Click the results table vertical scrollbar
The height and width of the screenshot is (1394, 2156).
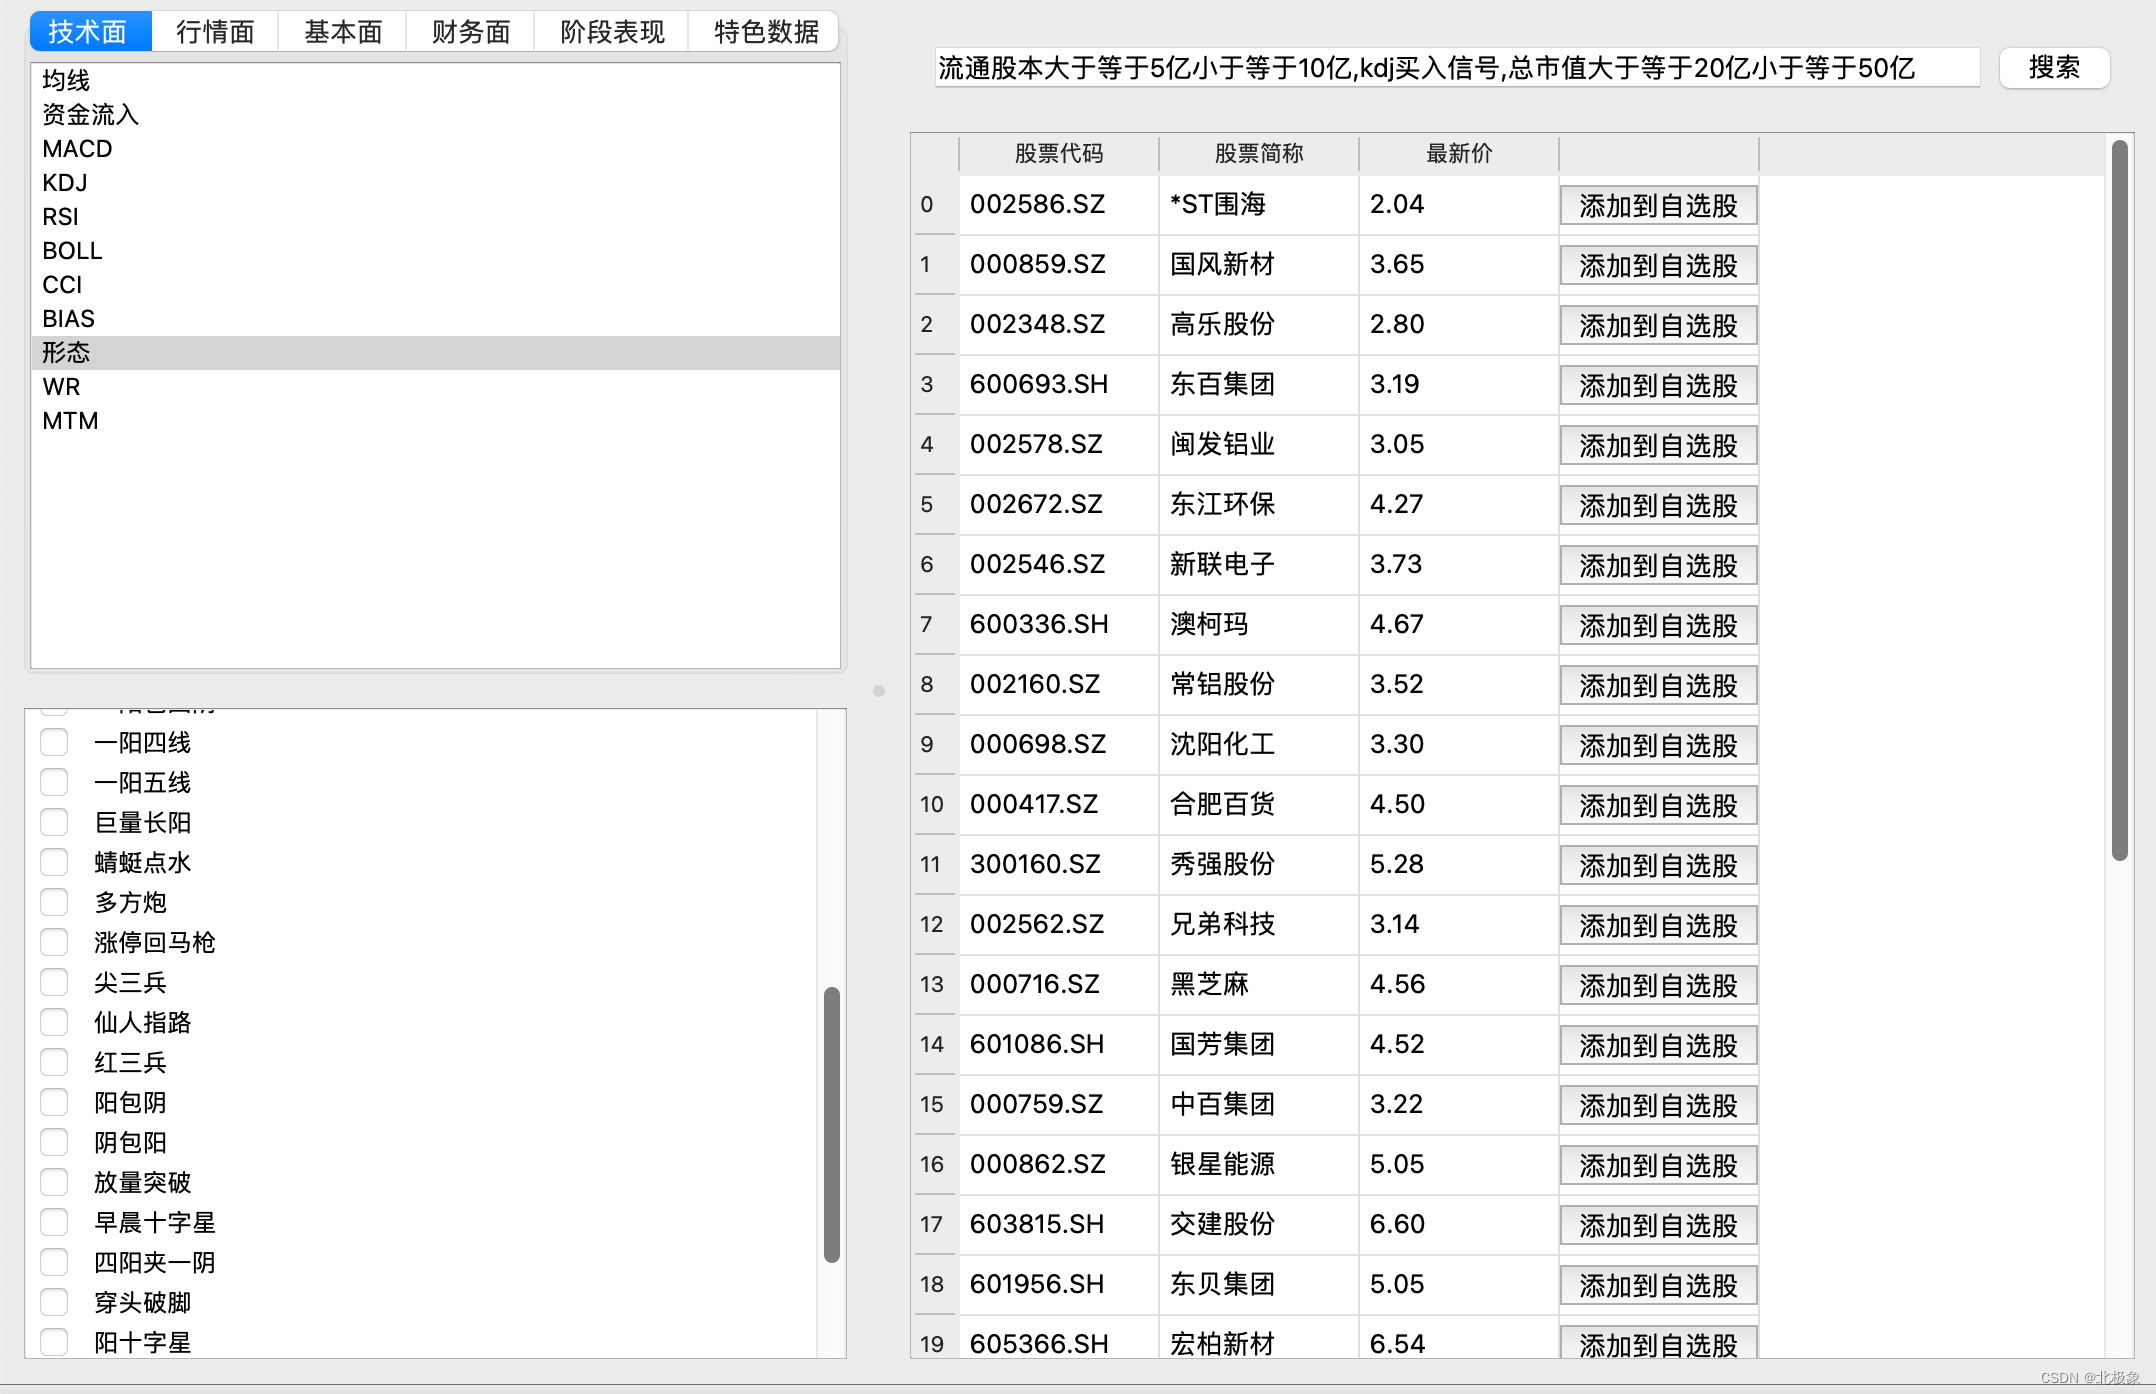coord(2119,500)
